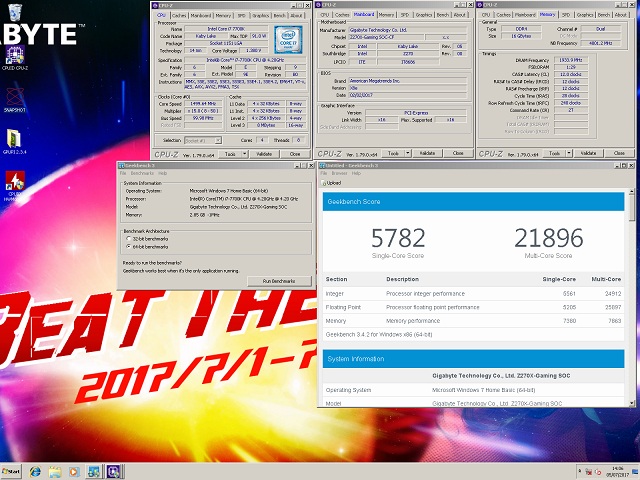Click Close in the Mainboard CPU-Z window
The width and height of the screenshot is (640, 480).
click(x=458, y=153)
